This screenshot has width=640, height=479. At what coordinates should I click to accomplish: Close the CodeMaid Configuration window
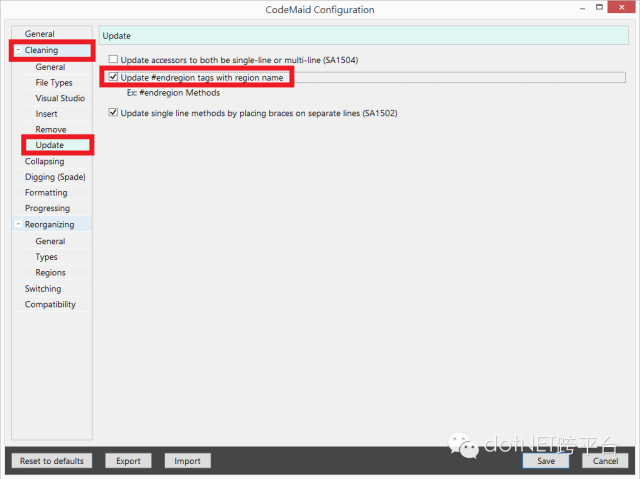(x=622, y=7)
